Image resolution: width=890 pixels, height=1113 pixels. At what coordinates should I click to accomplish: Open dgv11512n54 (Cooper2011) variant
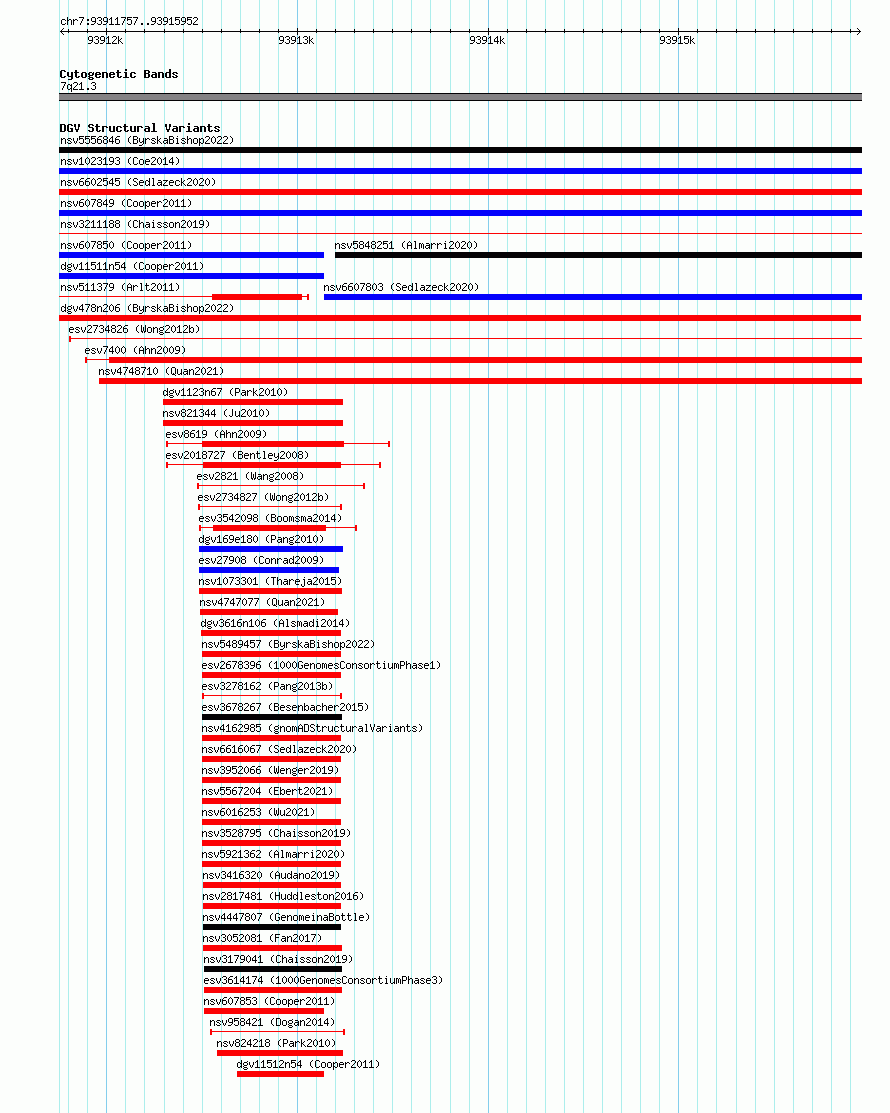(280, 1074)
